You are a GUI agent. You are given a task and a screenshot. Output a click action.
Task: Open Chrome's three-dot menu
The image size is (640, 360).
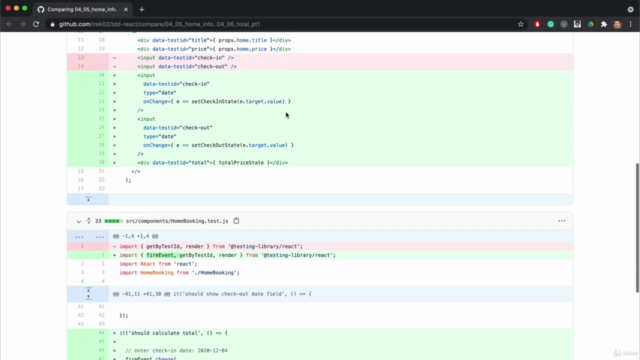point(631,24)
